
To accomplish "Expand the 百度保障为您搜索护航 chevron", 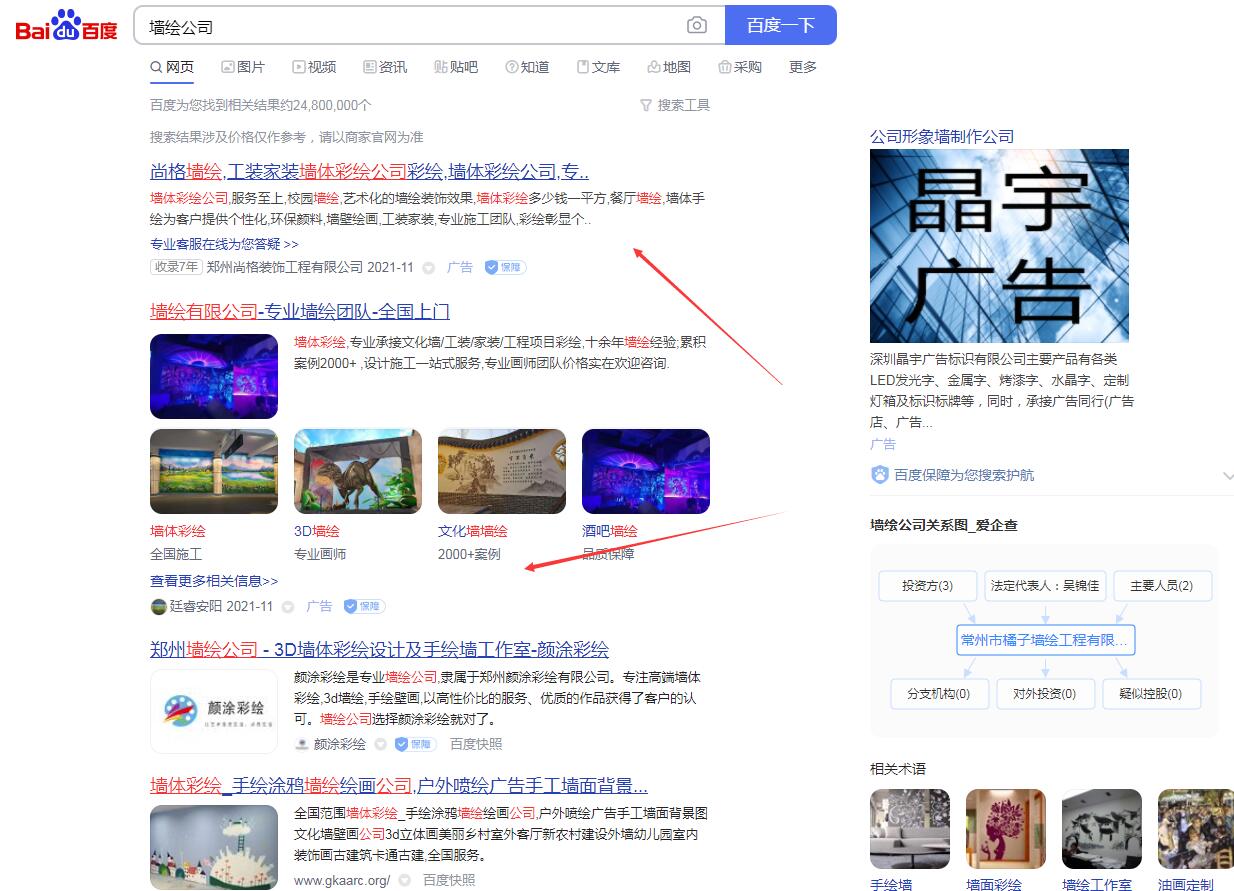I will (x=1228, y=476).
